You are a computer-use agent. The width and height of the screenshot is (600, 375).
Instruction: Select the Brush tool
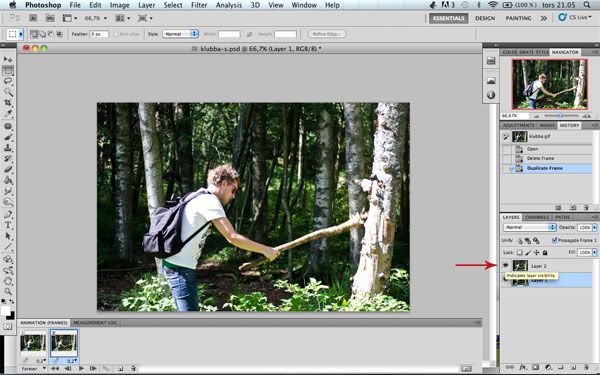pyautogui.click(x=8, y=137)
